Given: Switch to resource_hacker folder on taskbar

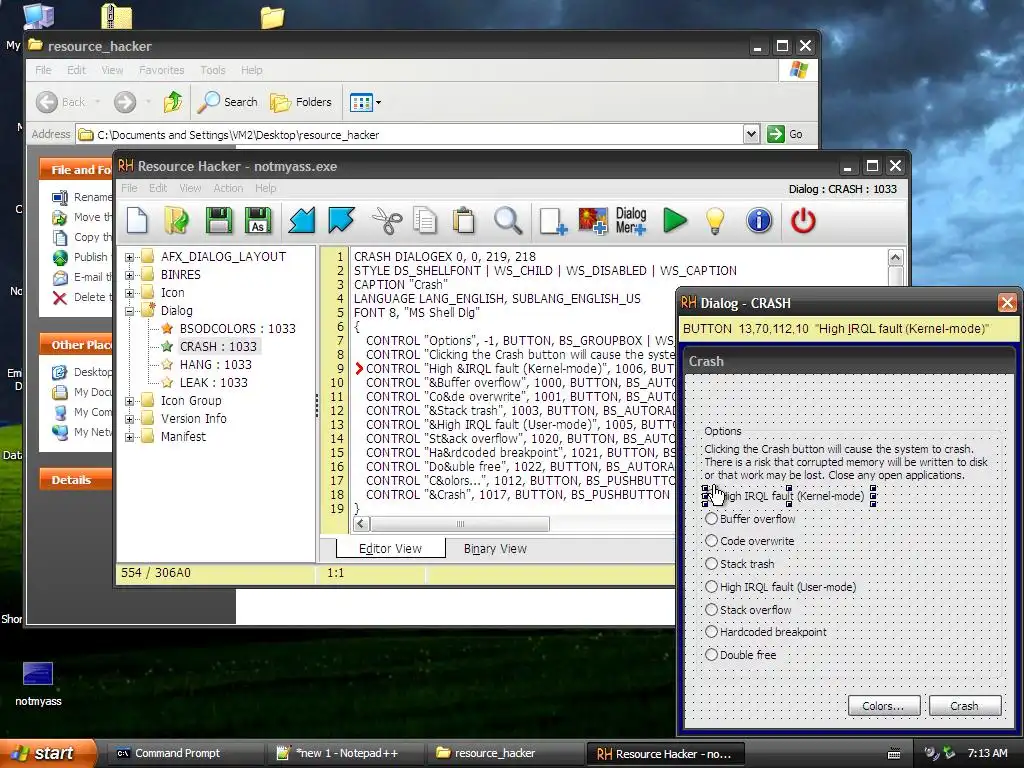Looking at the screenshot, I should [505, 753].
